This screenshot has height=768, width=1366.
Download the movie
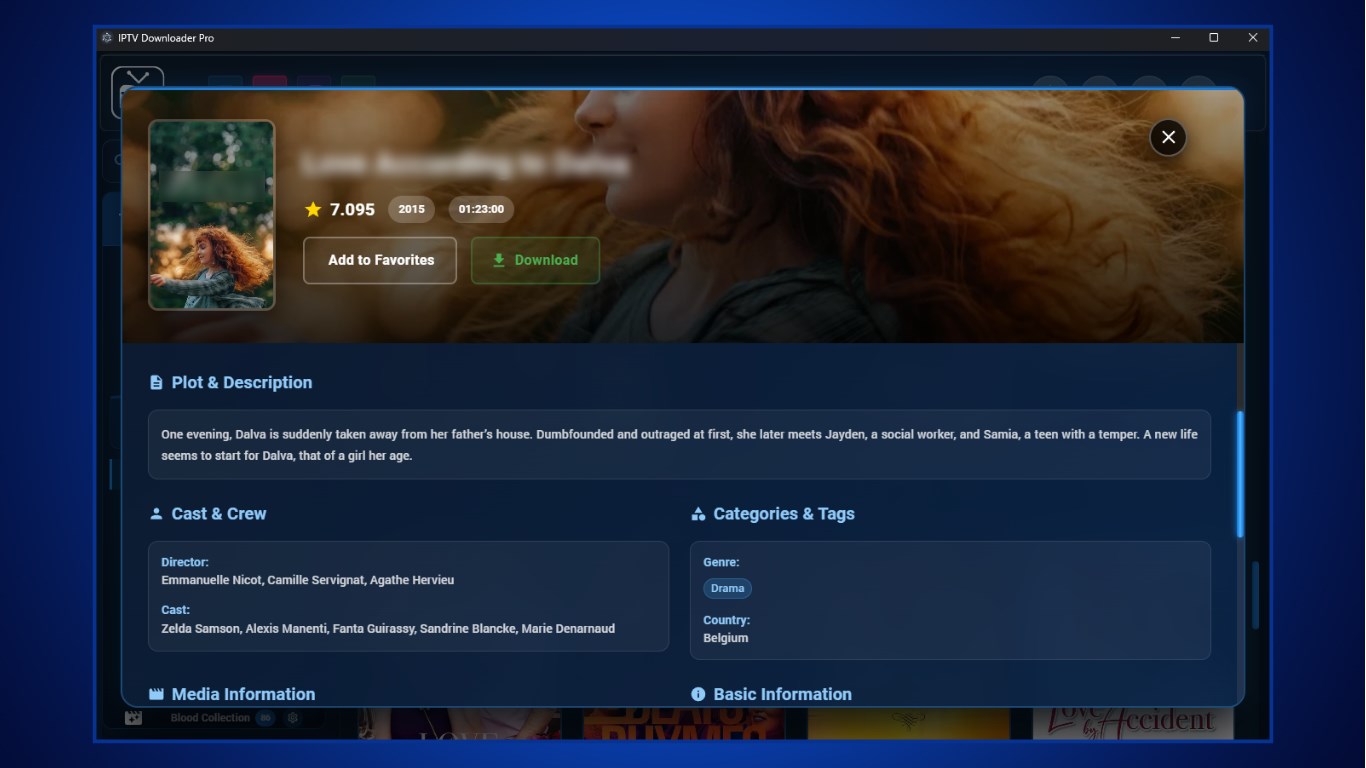click(x=535, y=260)
